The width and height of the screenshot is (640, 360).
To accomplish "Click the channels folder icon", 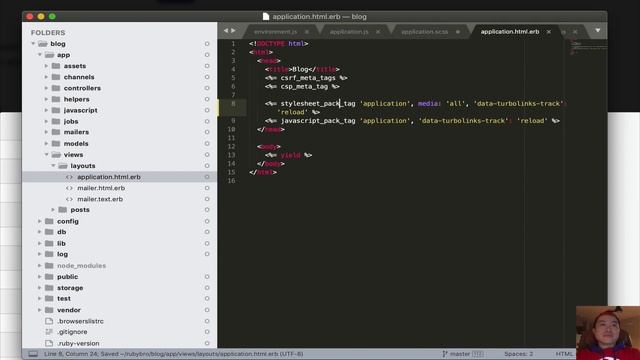I will pyautogui.click(x=56, y=77).
